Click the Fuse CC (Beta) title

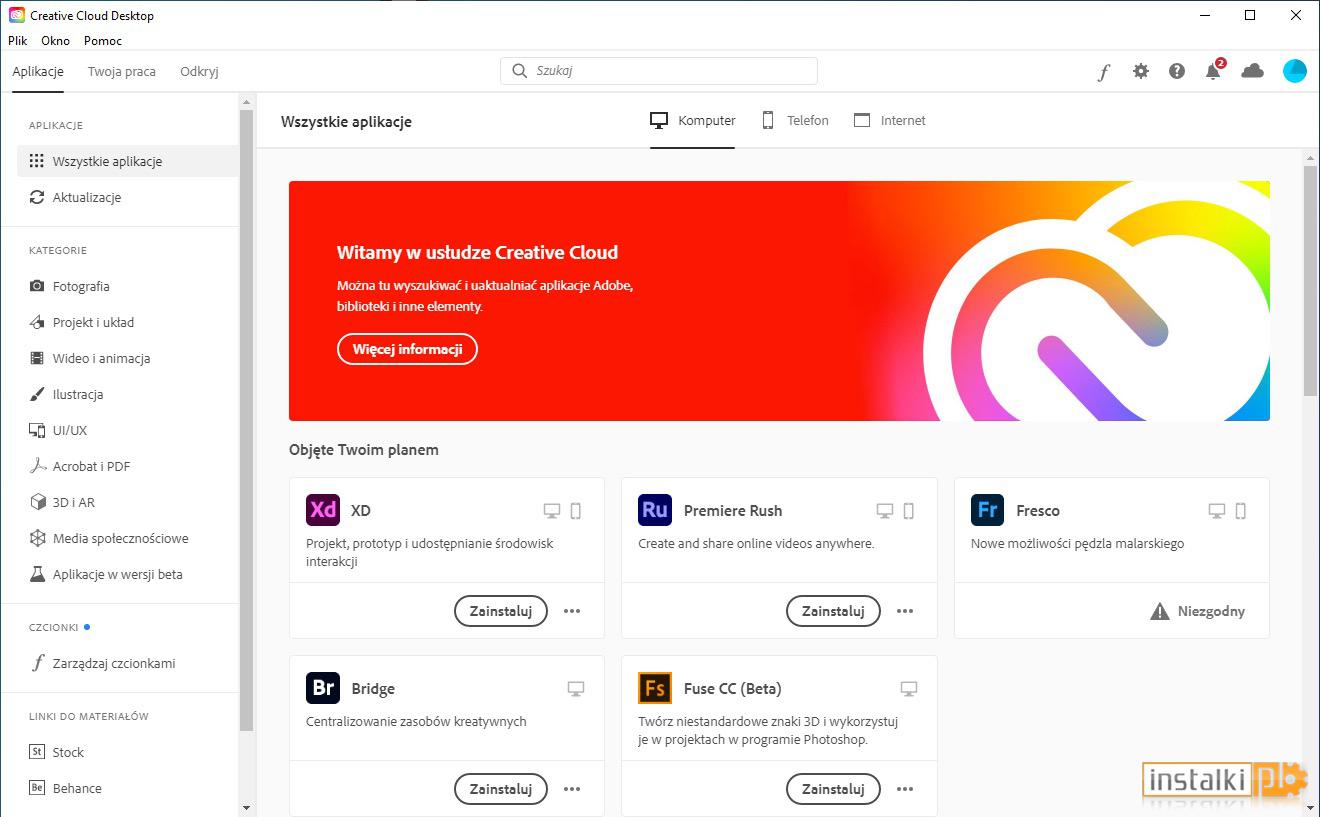(733, 688)
